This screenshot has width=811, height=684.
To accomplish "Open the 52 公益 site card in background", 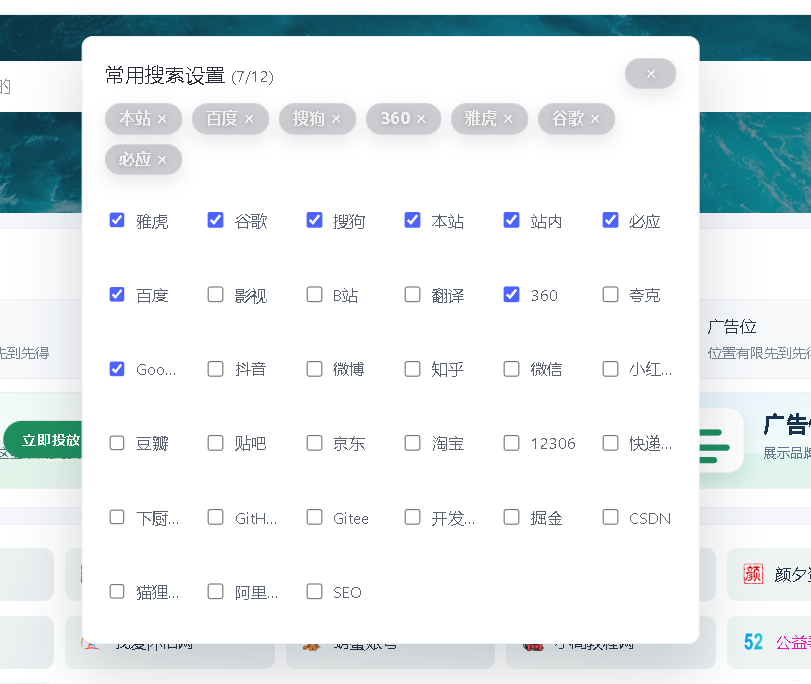I will coord(769,642).
